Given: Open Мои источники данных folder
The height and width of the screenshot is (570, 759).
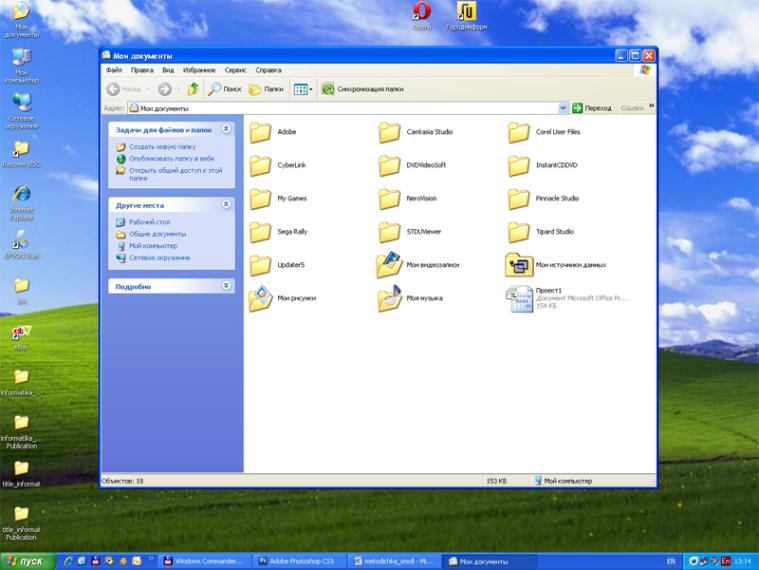Looking at the screenshot, I should click(556, 265).
